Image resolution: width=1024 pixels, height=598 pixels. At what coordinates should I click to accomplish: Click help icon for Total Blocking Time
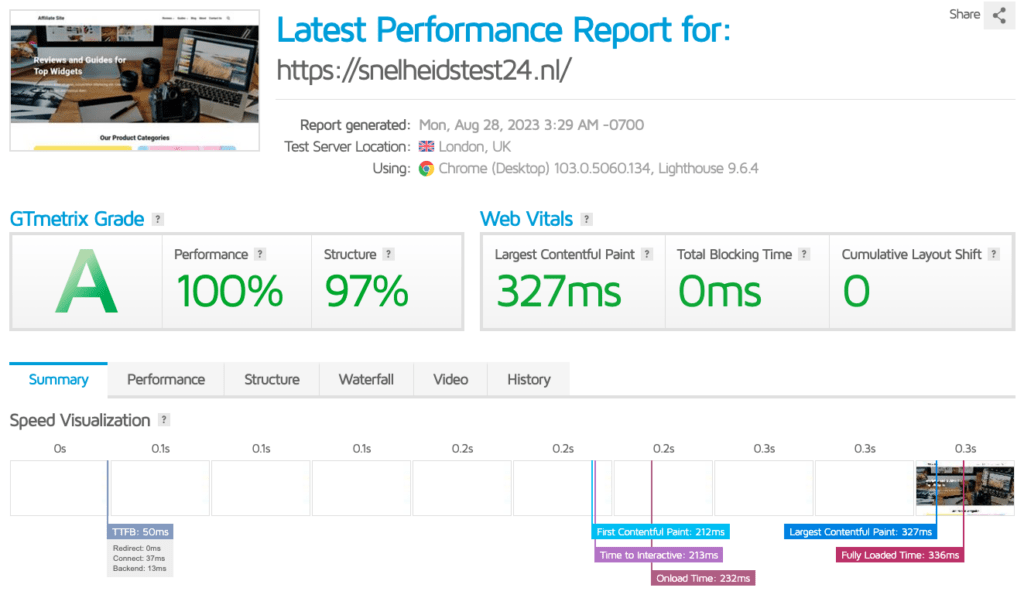click(804, 255)
